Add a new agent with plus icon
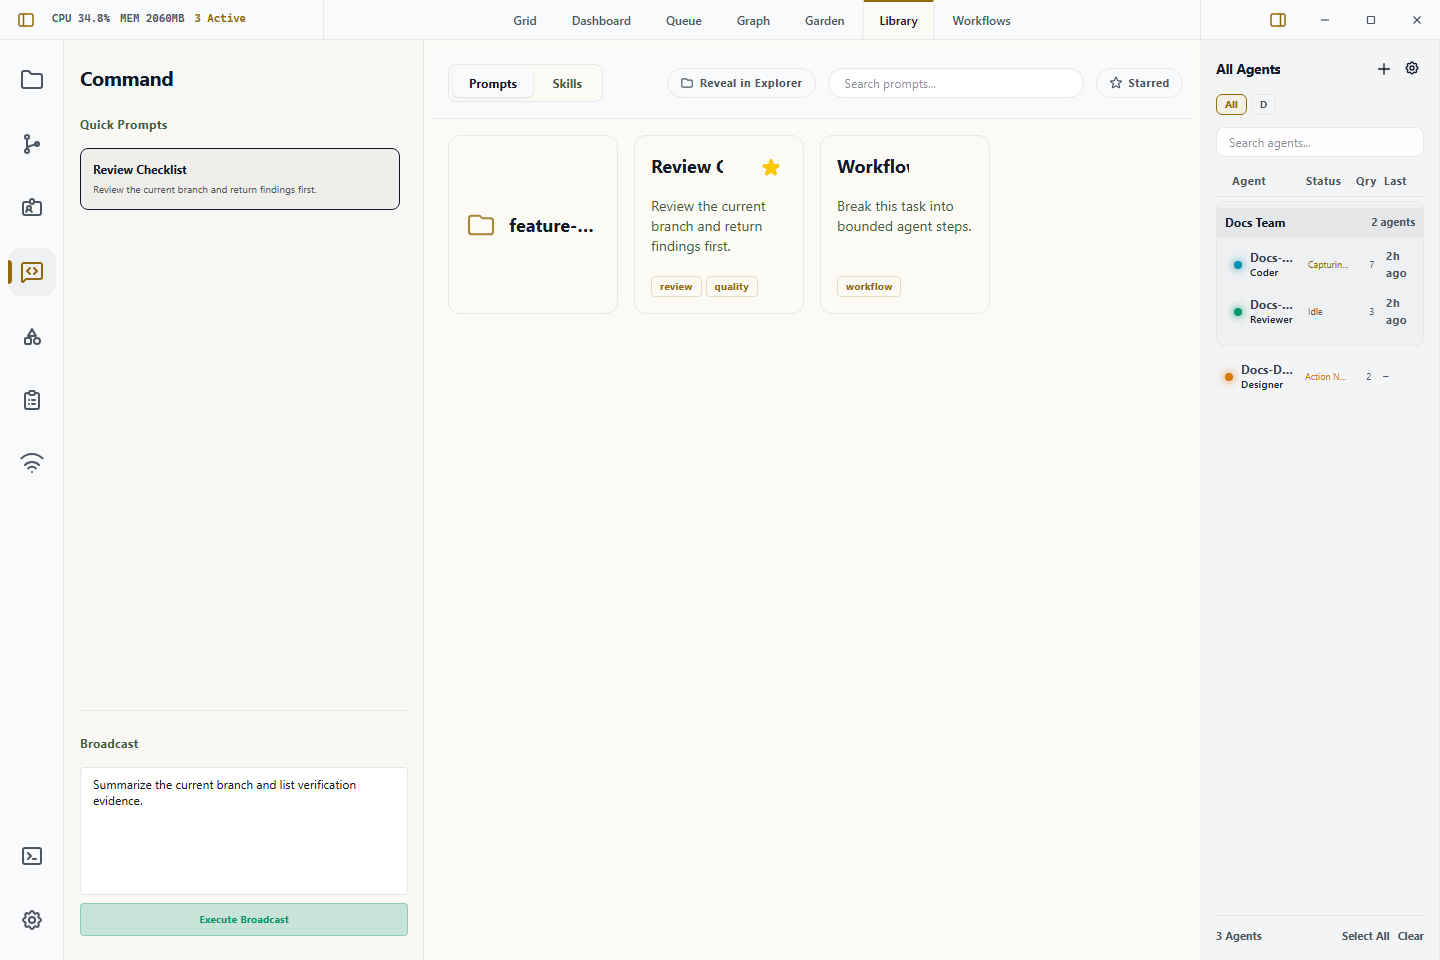Image resolution: width=1440 pixels, height=960 pixels. click(1384, 69)
